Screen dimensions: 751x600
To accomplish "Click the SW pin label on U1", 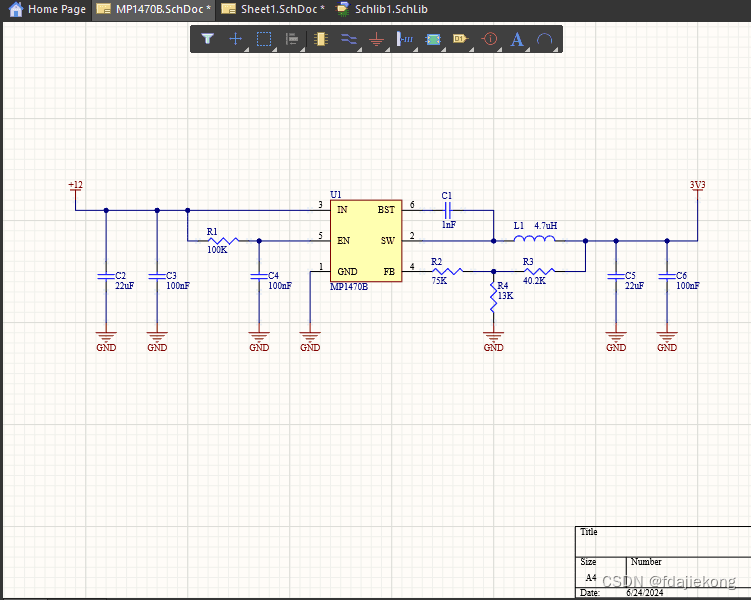I will [x=388, y=240].
